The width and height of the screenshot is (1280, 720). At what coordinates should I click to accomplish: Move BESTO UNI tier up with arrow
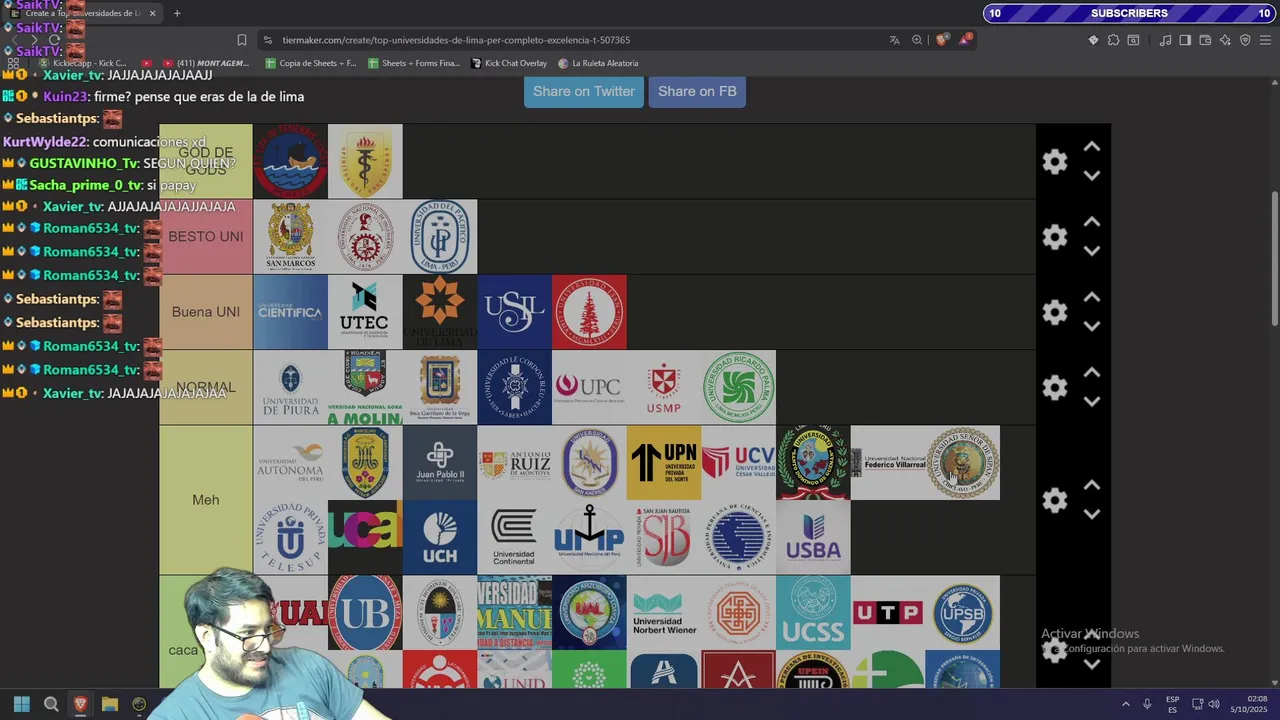pyautogui.click(x=1092, y=222)
